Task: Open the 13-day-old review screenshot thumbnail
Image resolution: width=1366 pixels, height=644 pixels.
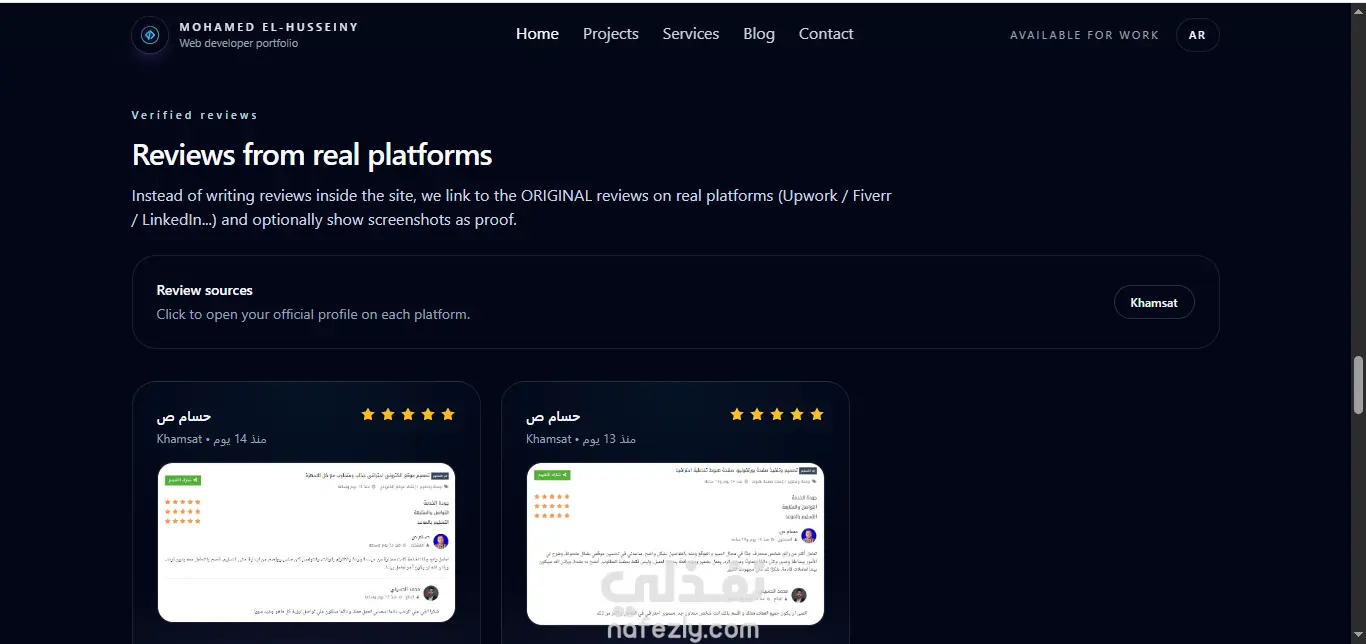Action: (x=675, y=544)
